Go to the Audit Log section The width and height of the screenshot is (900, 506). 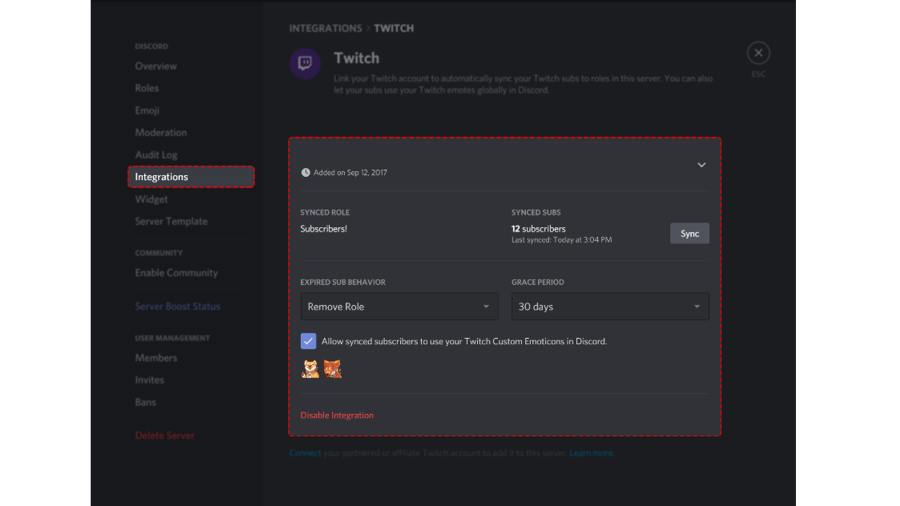(156, 155)
